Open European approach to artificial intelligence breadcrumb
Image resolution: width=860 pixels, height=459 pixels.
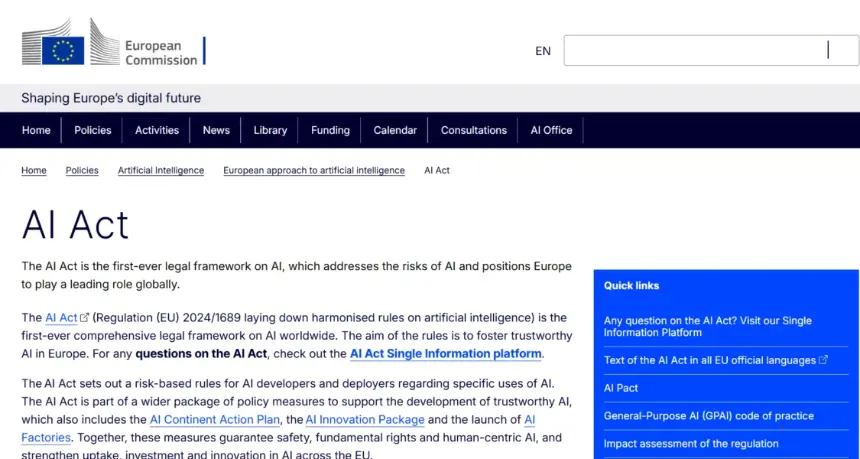(x=314, y=171)
